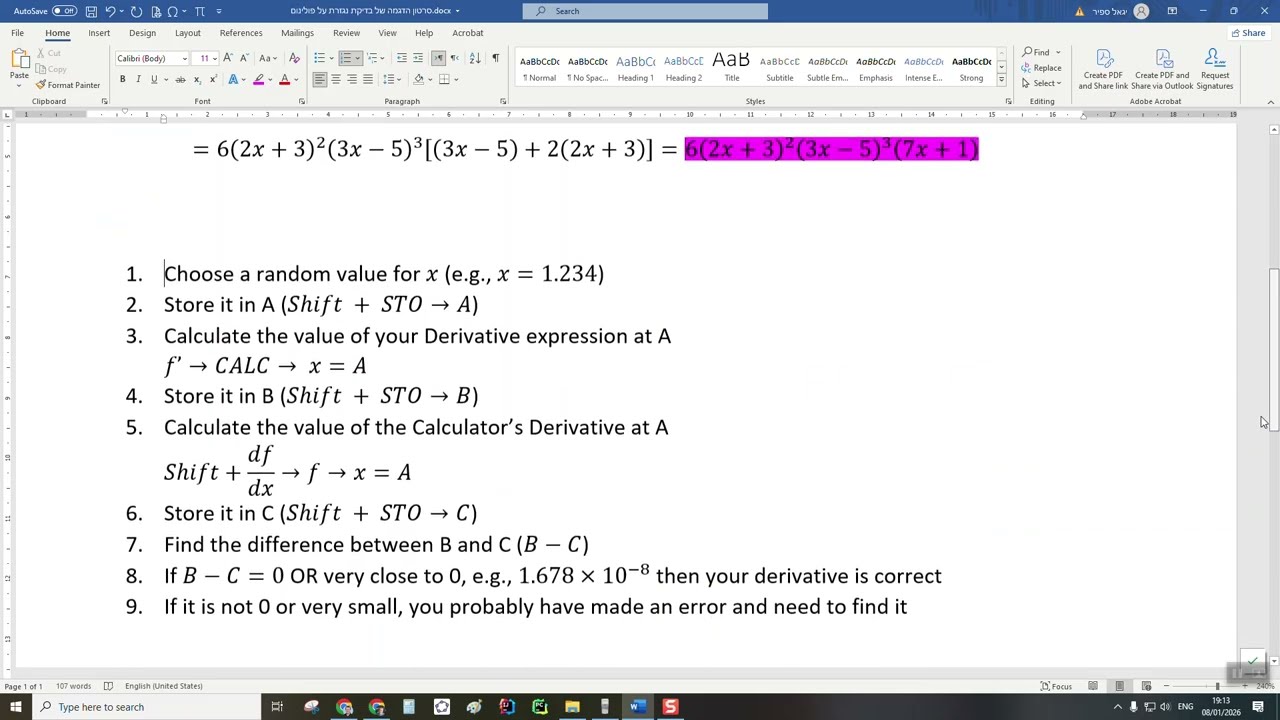
Task: Increase paragraph indent
Action: tap(418, 58)
